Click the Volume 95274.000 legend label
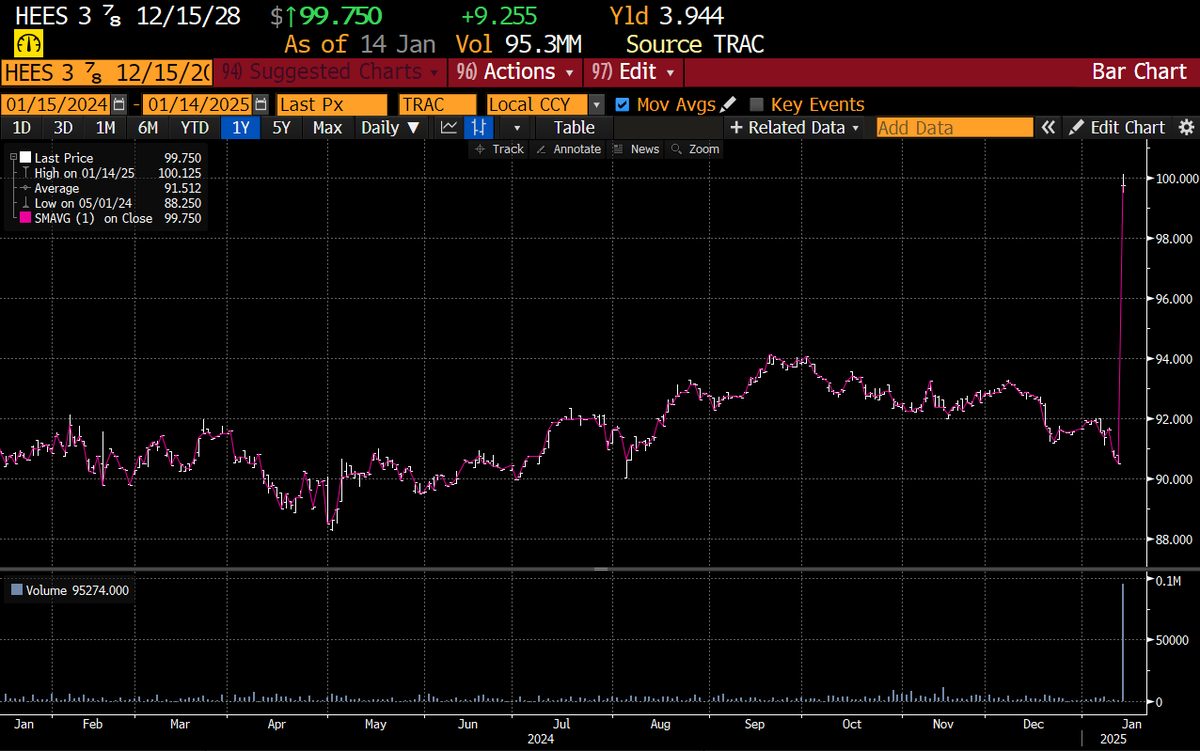 [77, 590]
